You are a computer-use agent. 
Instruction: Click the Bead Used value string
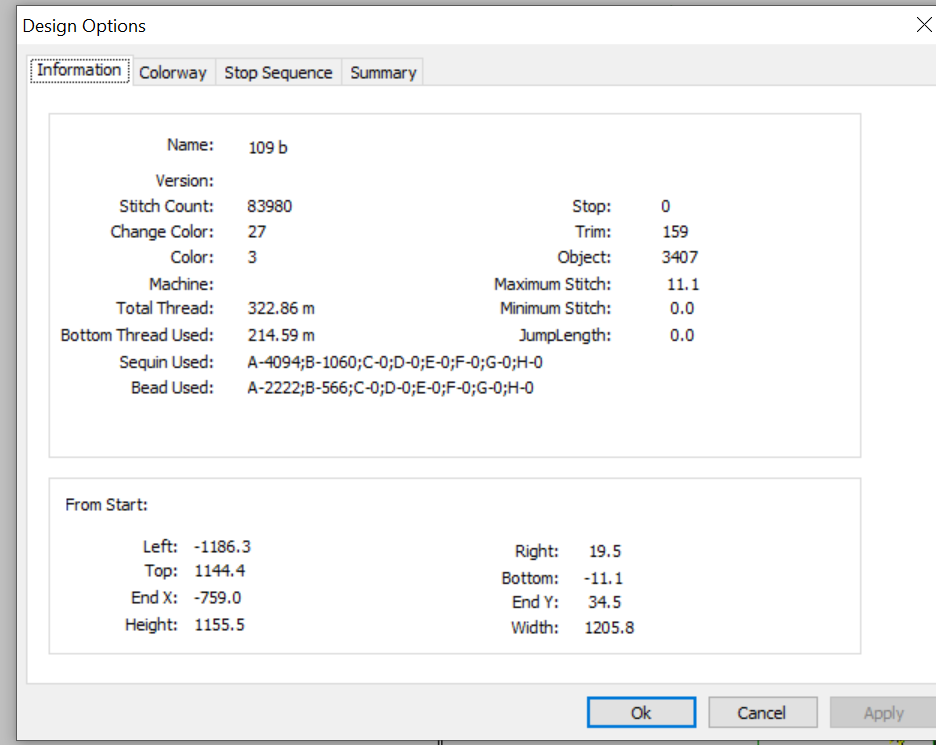click(390, 388)
